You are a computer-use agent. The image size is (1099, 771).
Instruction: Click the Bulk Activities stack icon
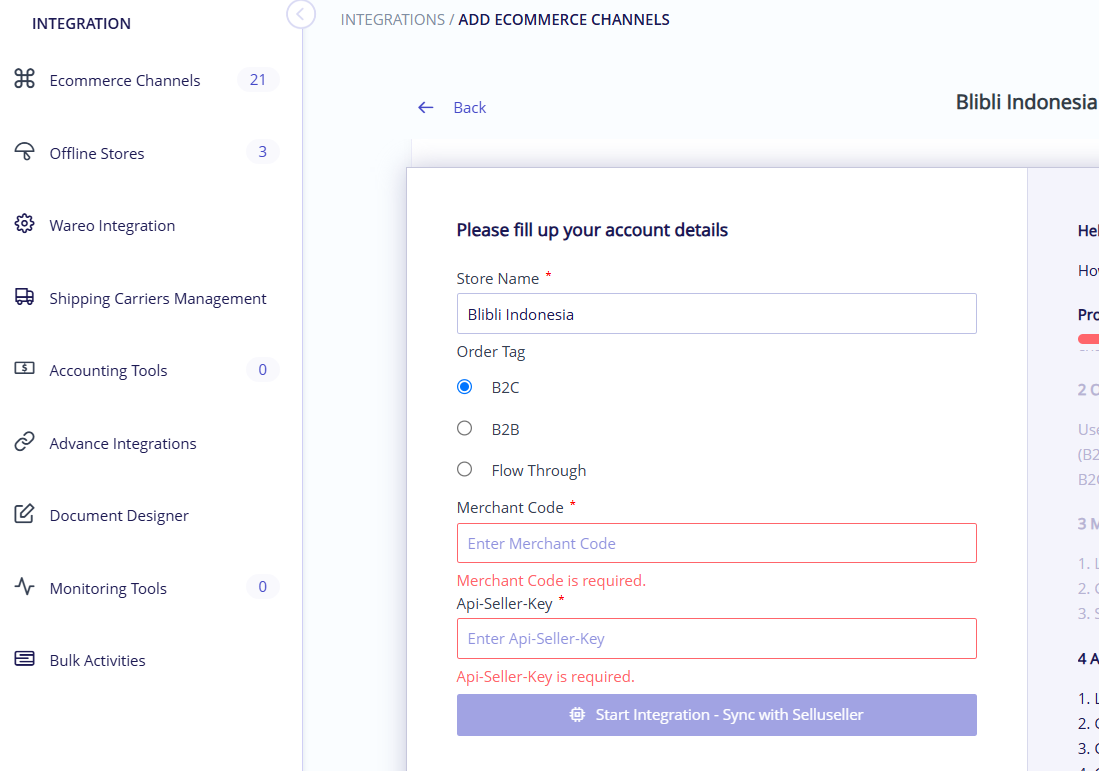tap(24, 660)
